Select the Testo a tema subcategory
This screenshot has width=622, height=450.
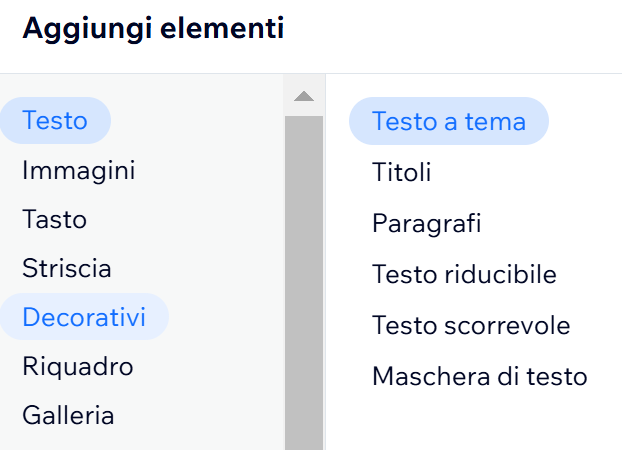tap(448, 121)
